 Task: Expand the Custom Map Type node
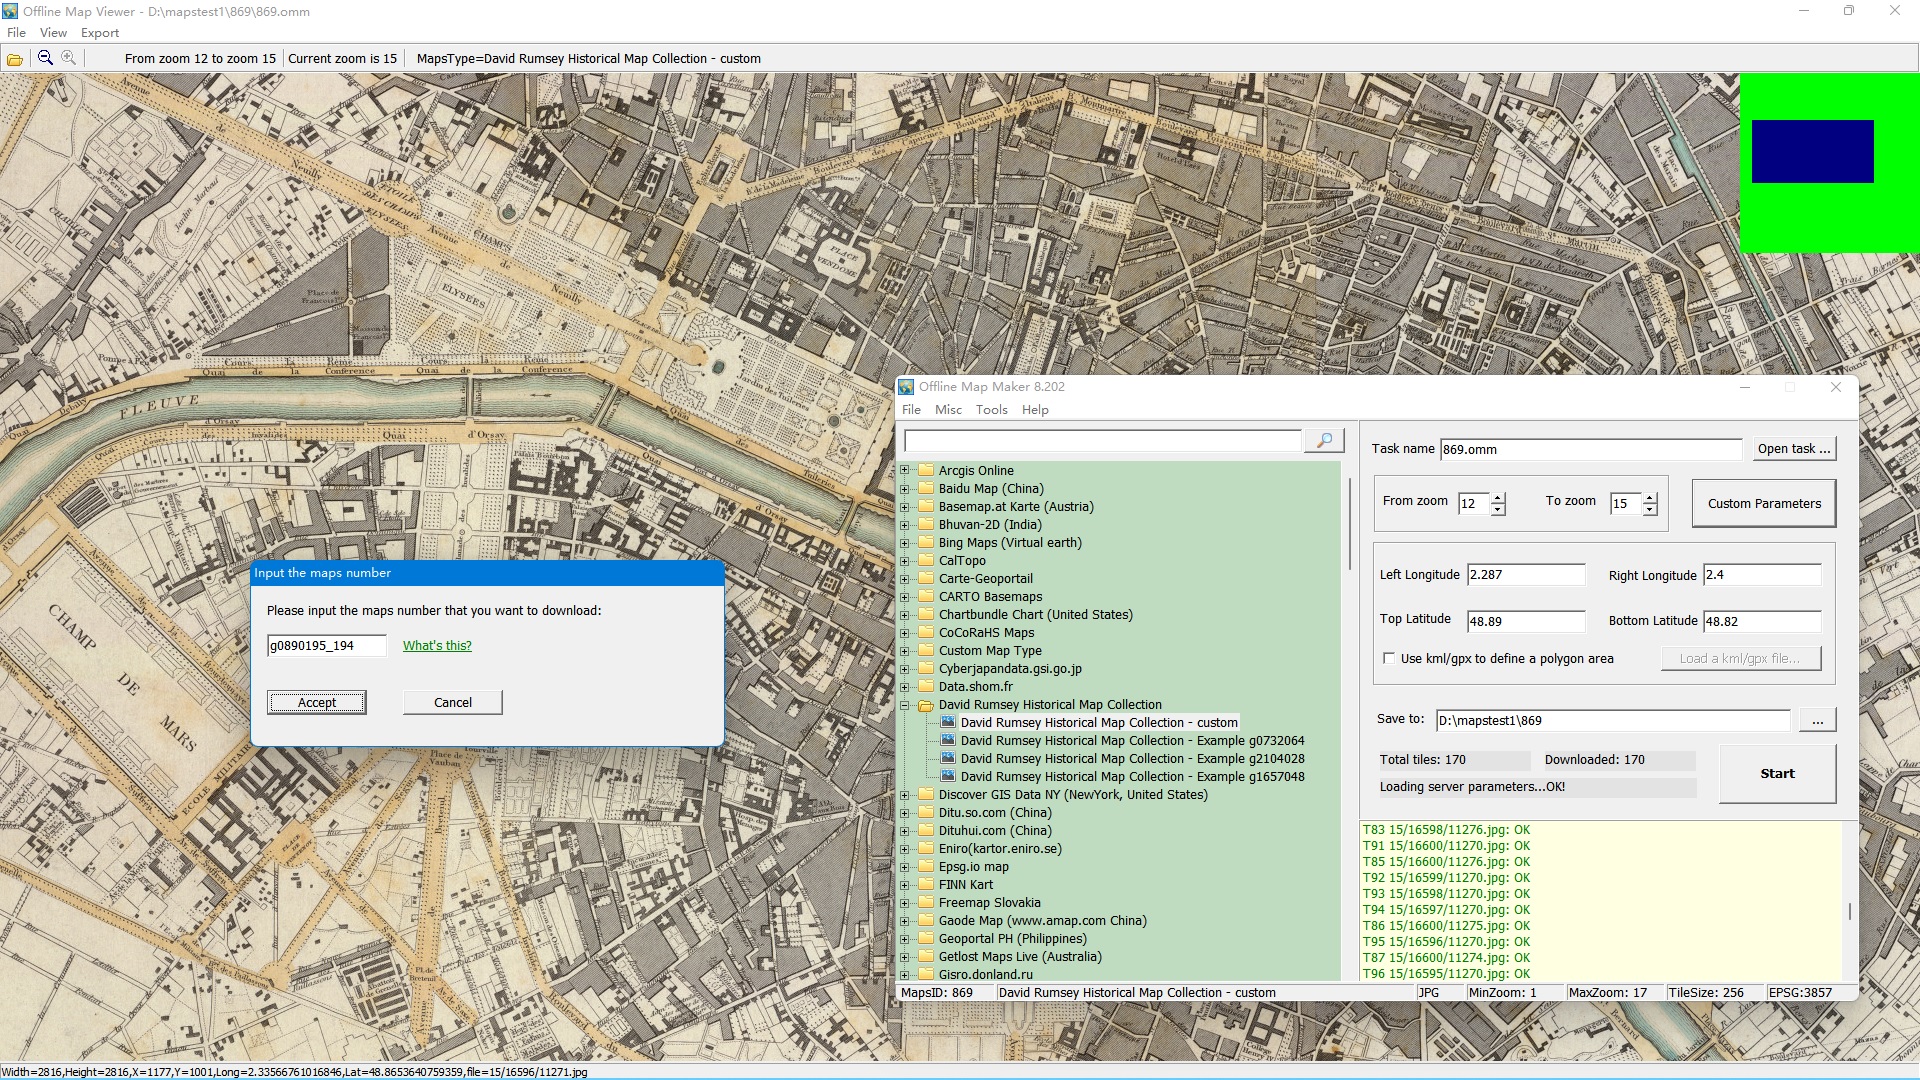pyautogui.click(x=905, y=650)
